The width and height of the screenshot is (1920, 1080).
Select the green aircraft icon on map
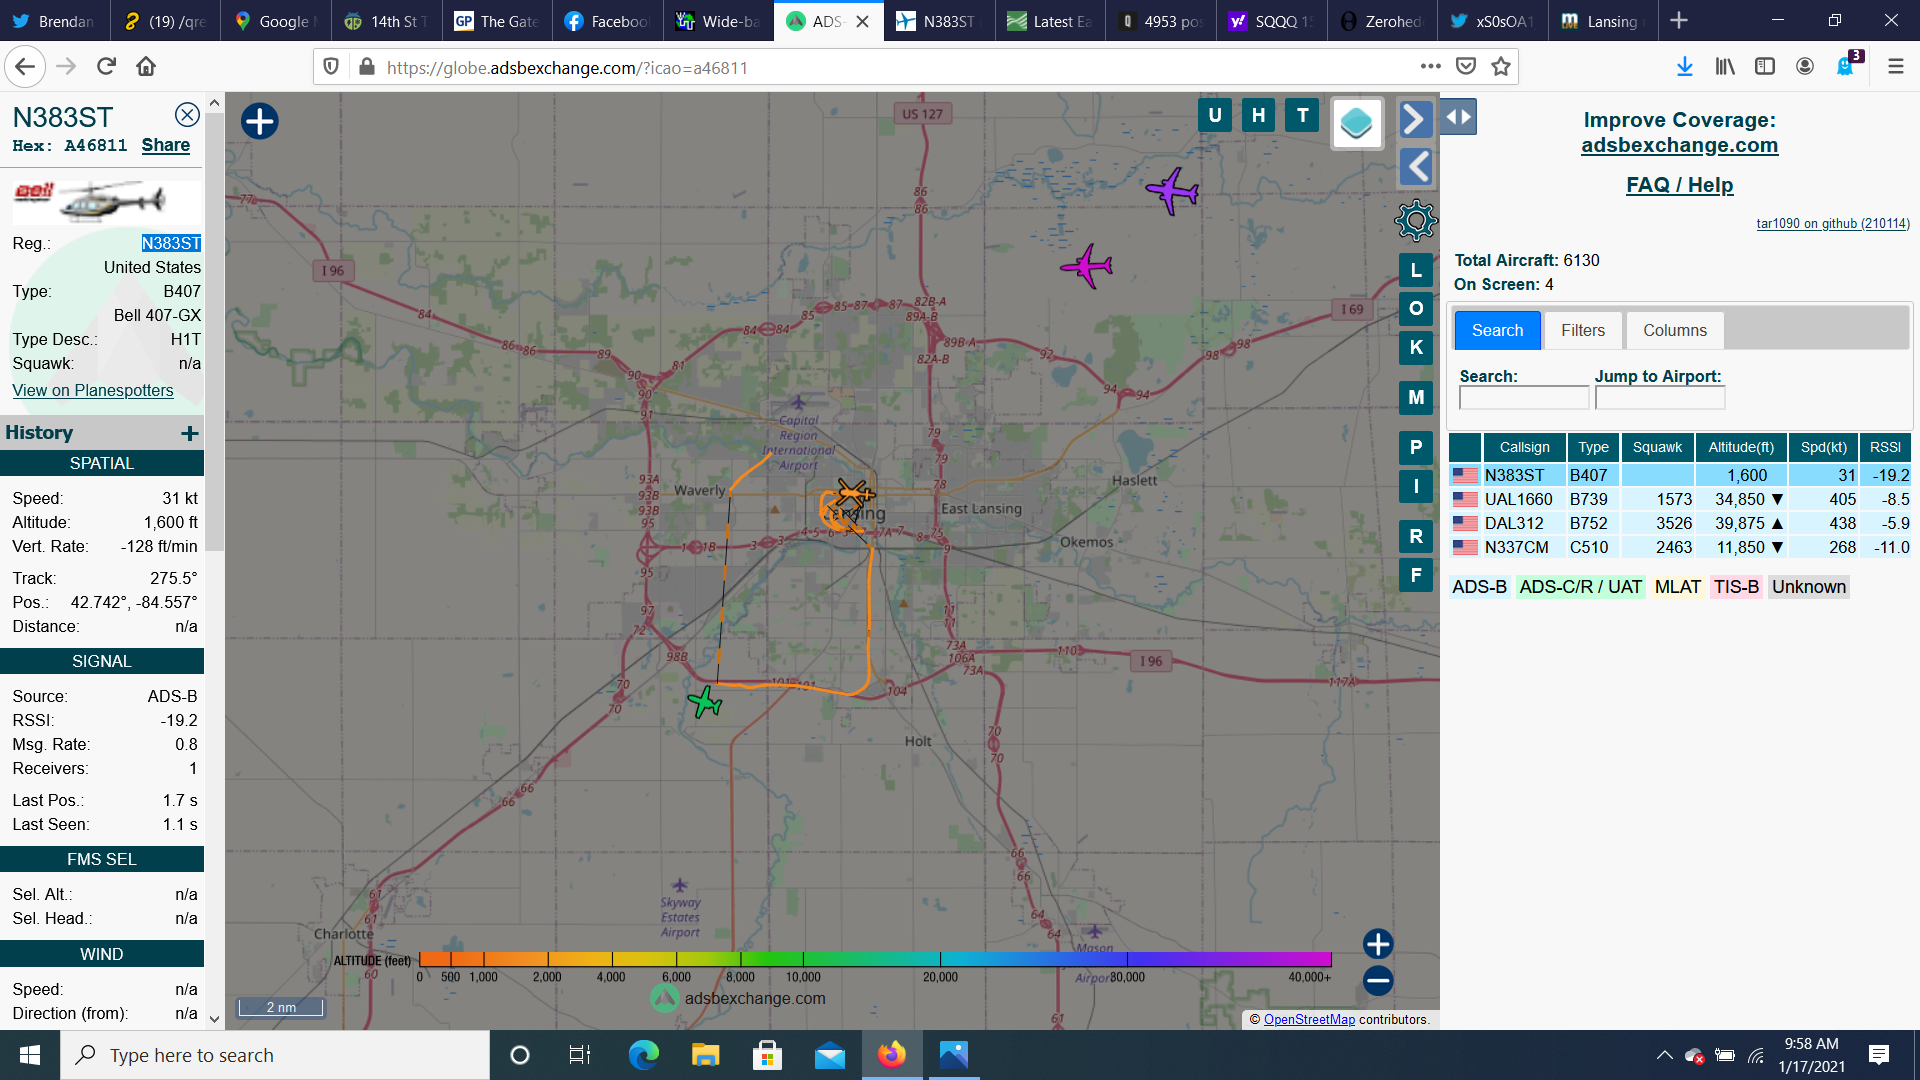(x=705, y=702)
